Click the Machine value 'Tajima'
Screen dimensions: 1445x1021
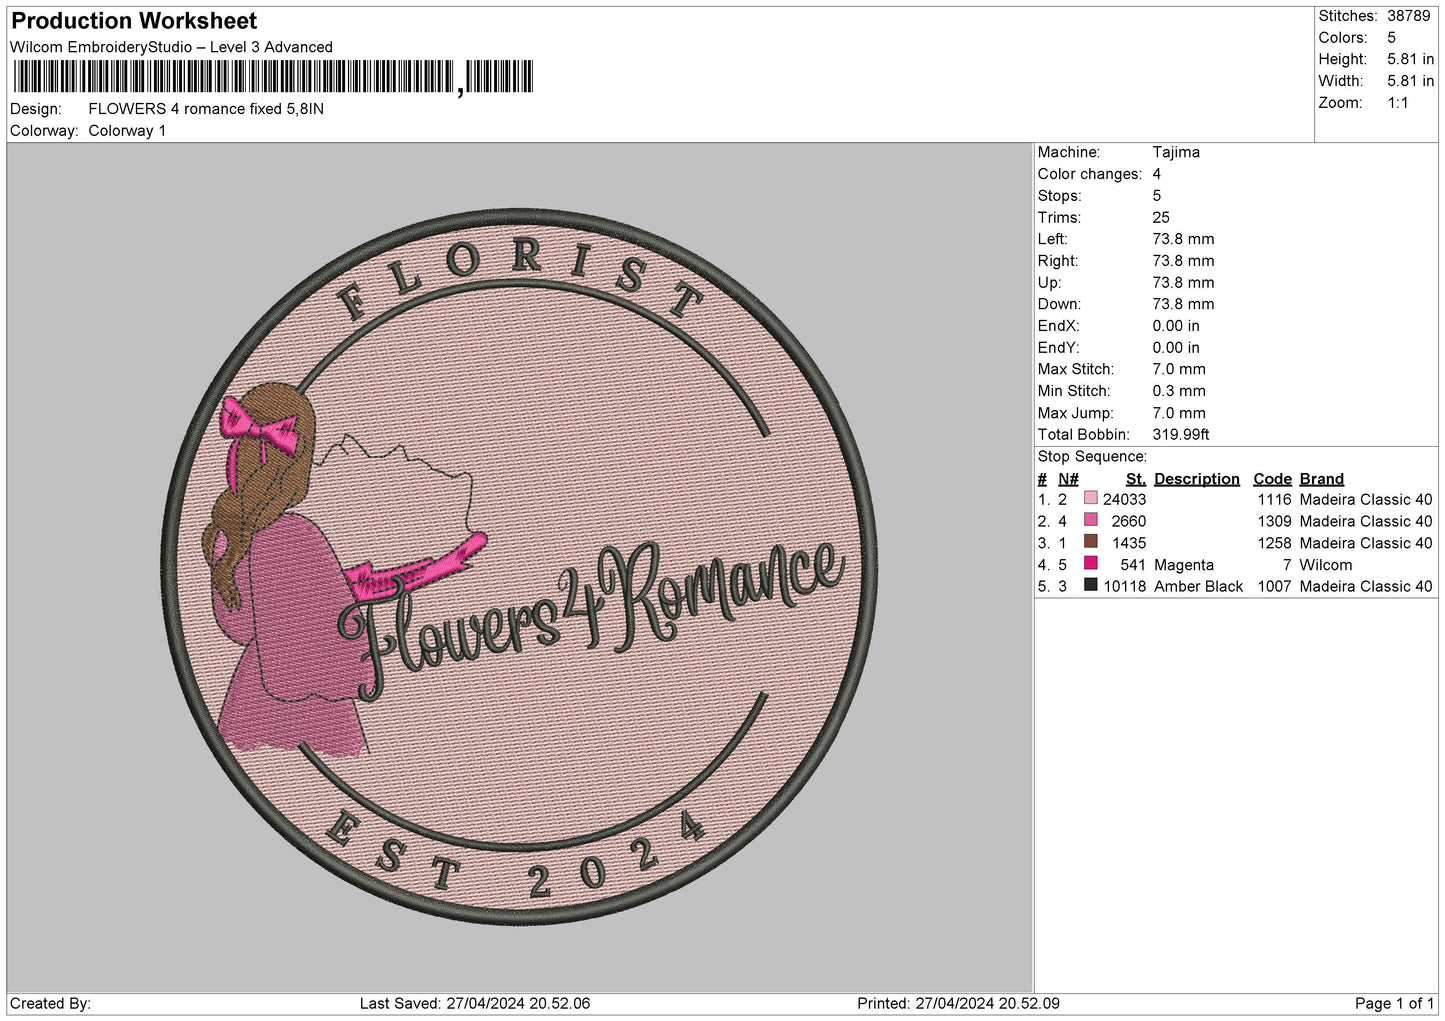1176,152
